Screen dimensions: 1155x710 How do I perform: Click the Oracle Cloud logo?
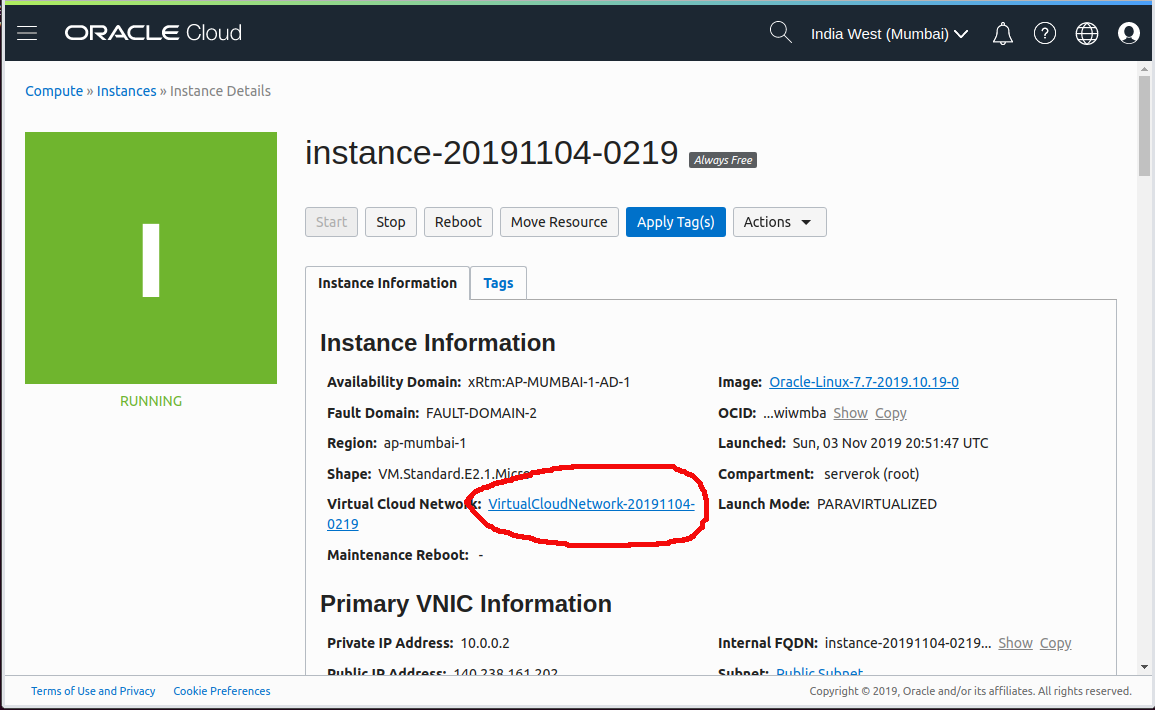(152, 32)
